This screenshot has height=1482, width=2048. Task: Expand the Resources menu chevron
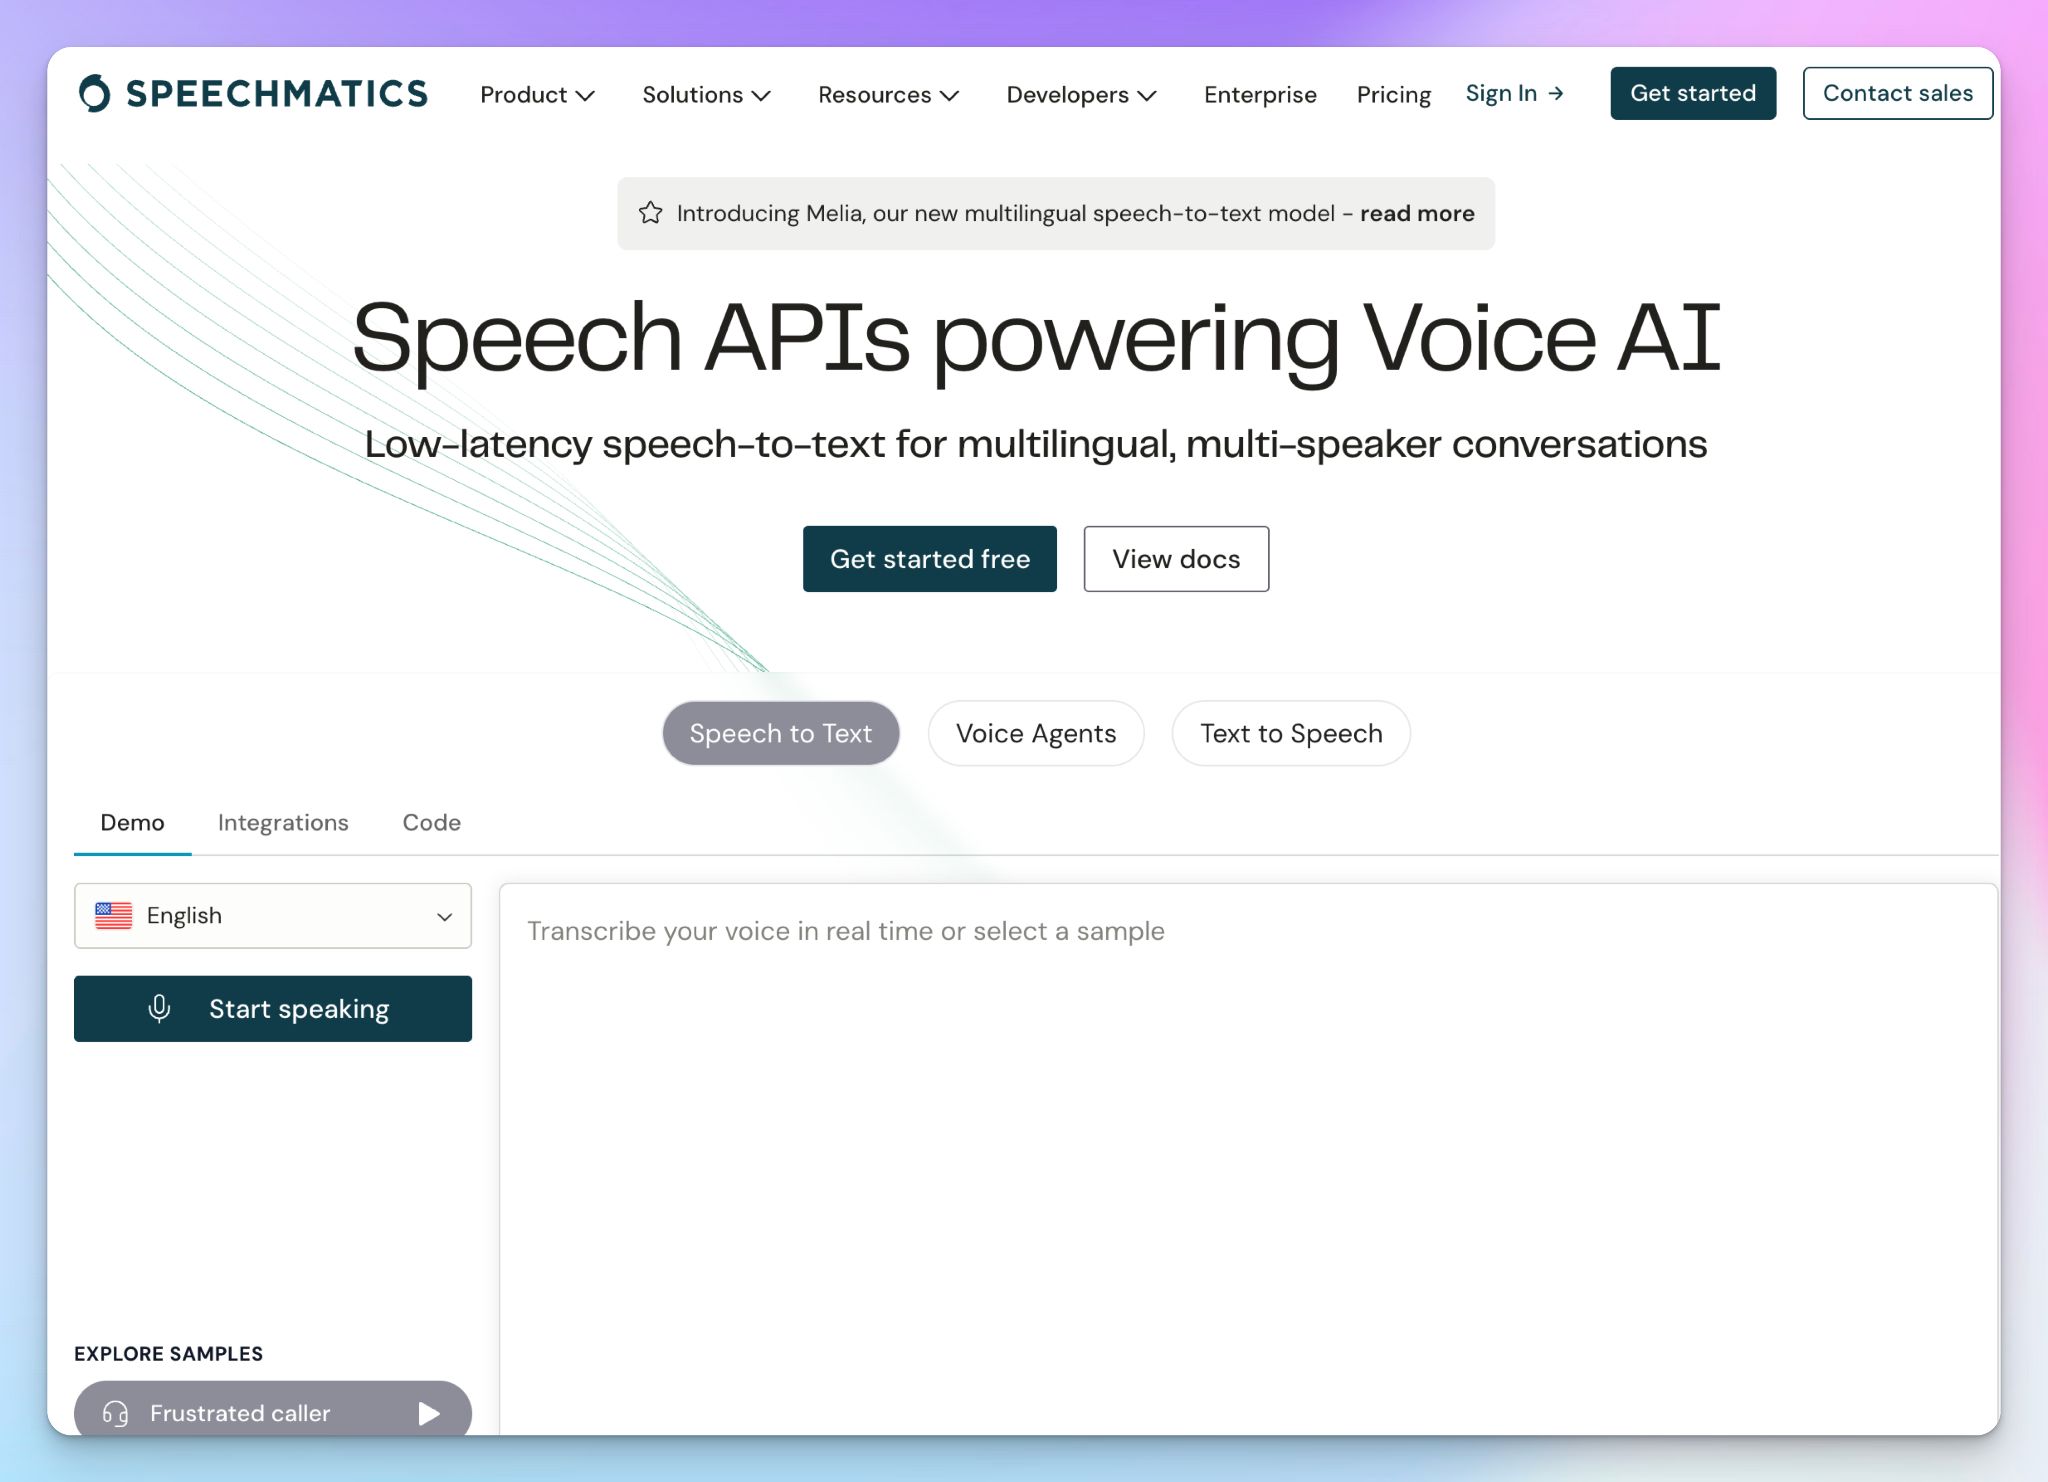(949, 95)
